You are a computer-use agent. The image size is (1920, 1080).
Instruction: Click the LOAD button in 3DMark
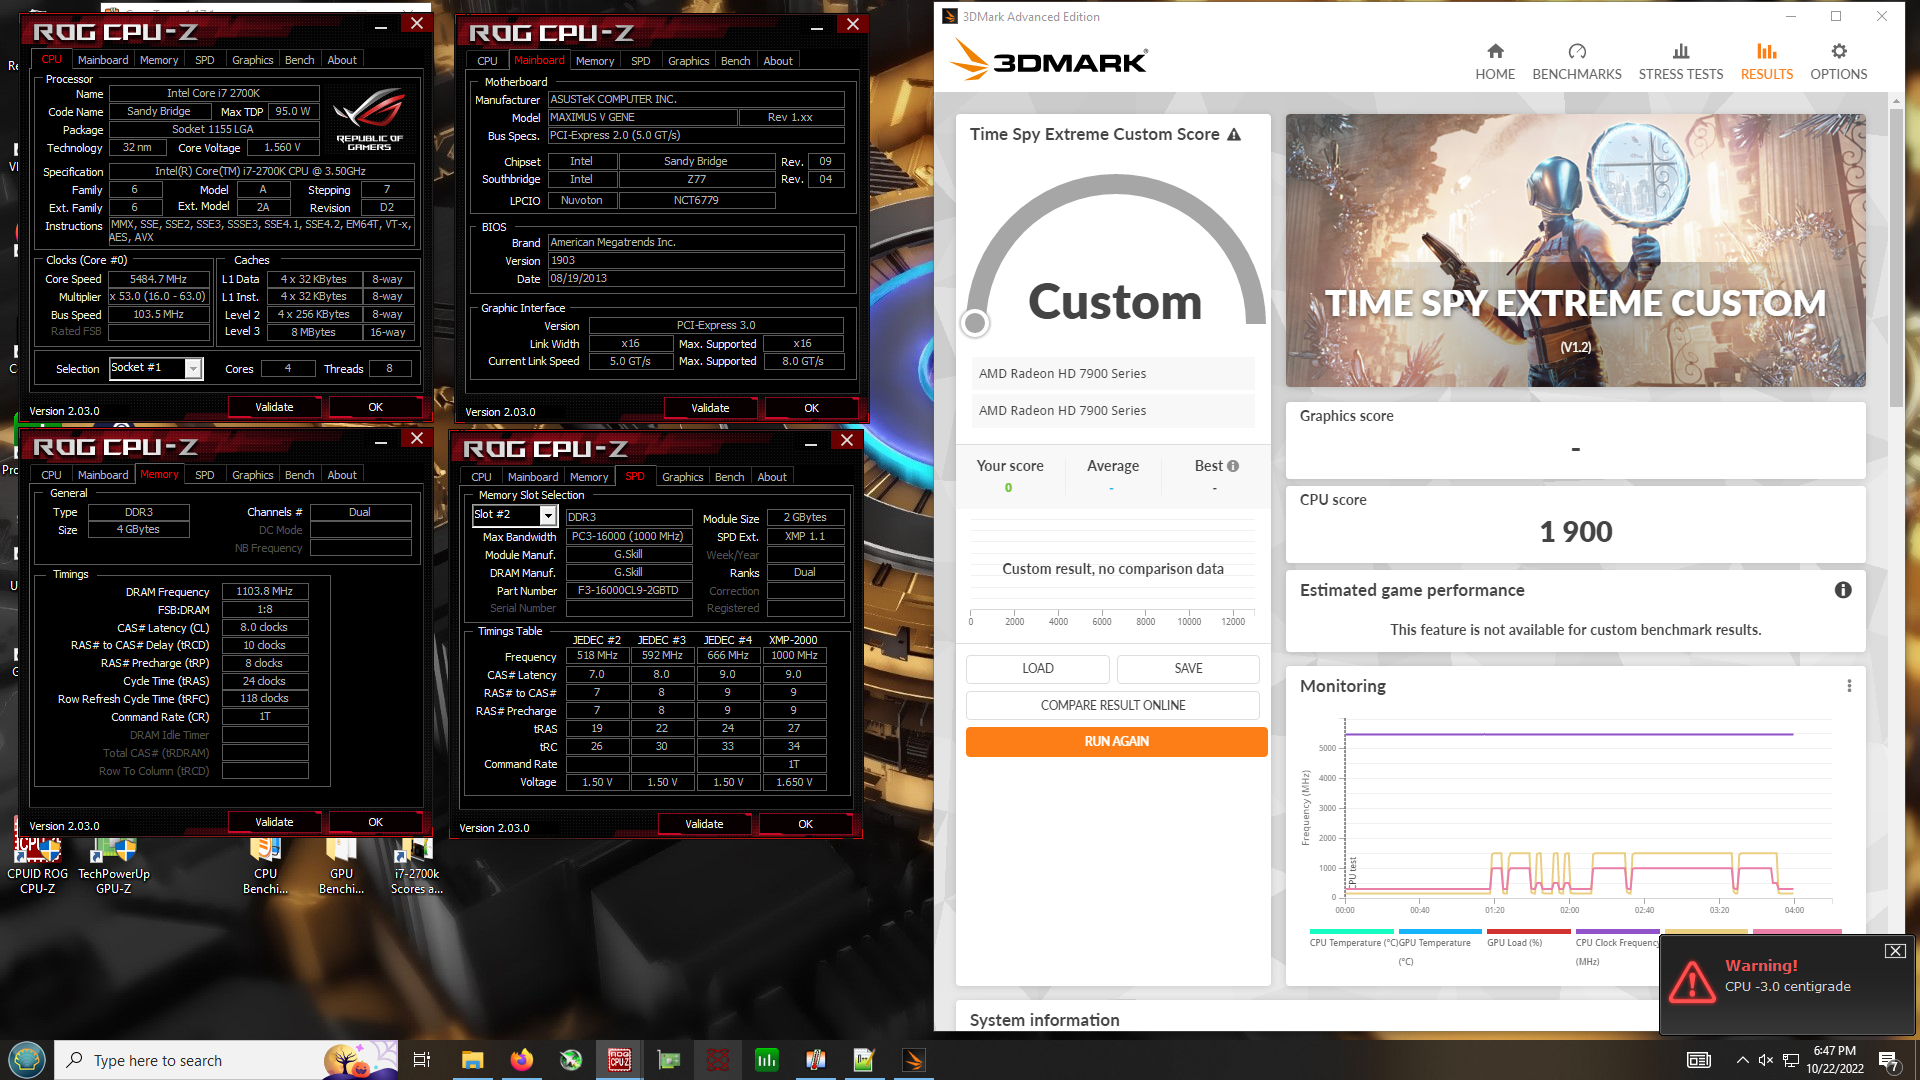[1037, 668]
